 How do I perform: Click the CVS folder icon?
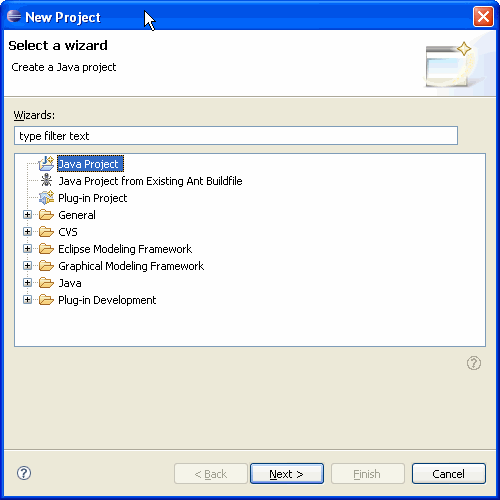[46, 232]
